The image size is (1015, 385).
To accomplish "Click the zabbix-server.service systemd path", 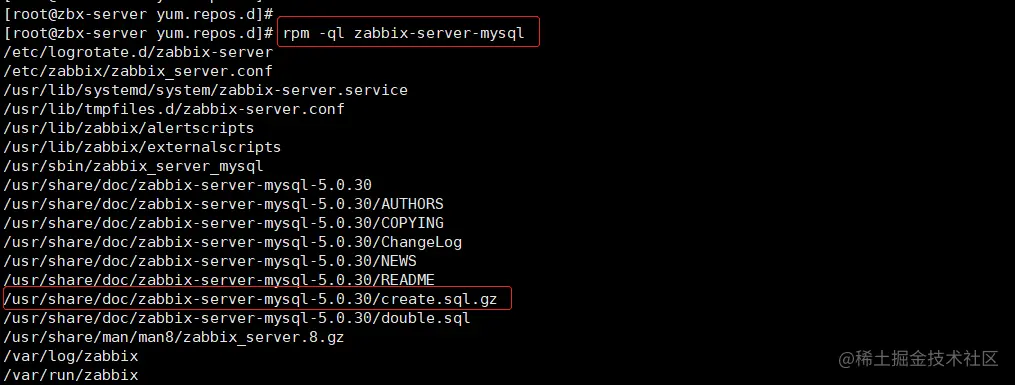I will (206, 90).
